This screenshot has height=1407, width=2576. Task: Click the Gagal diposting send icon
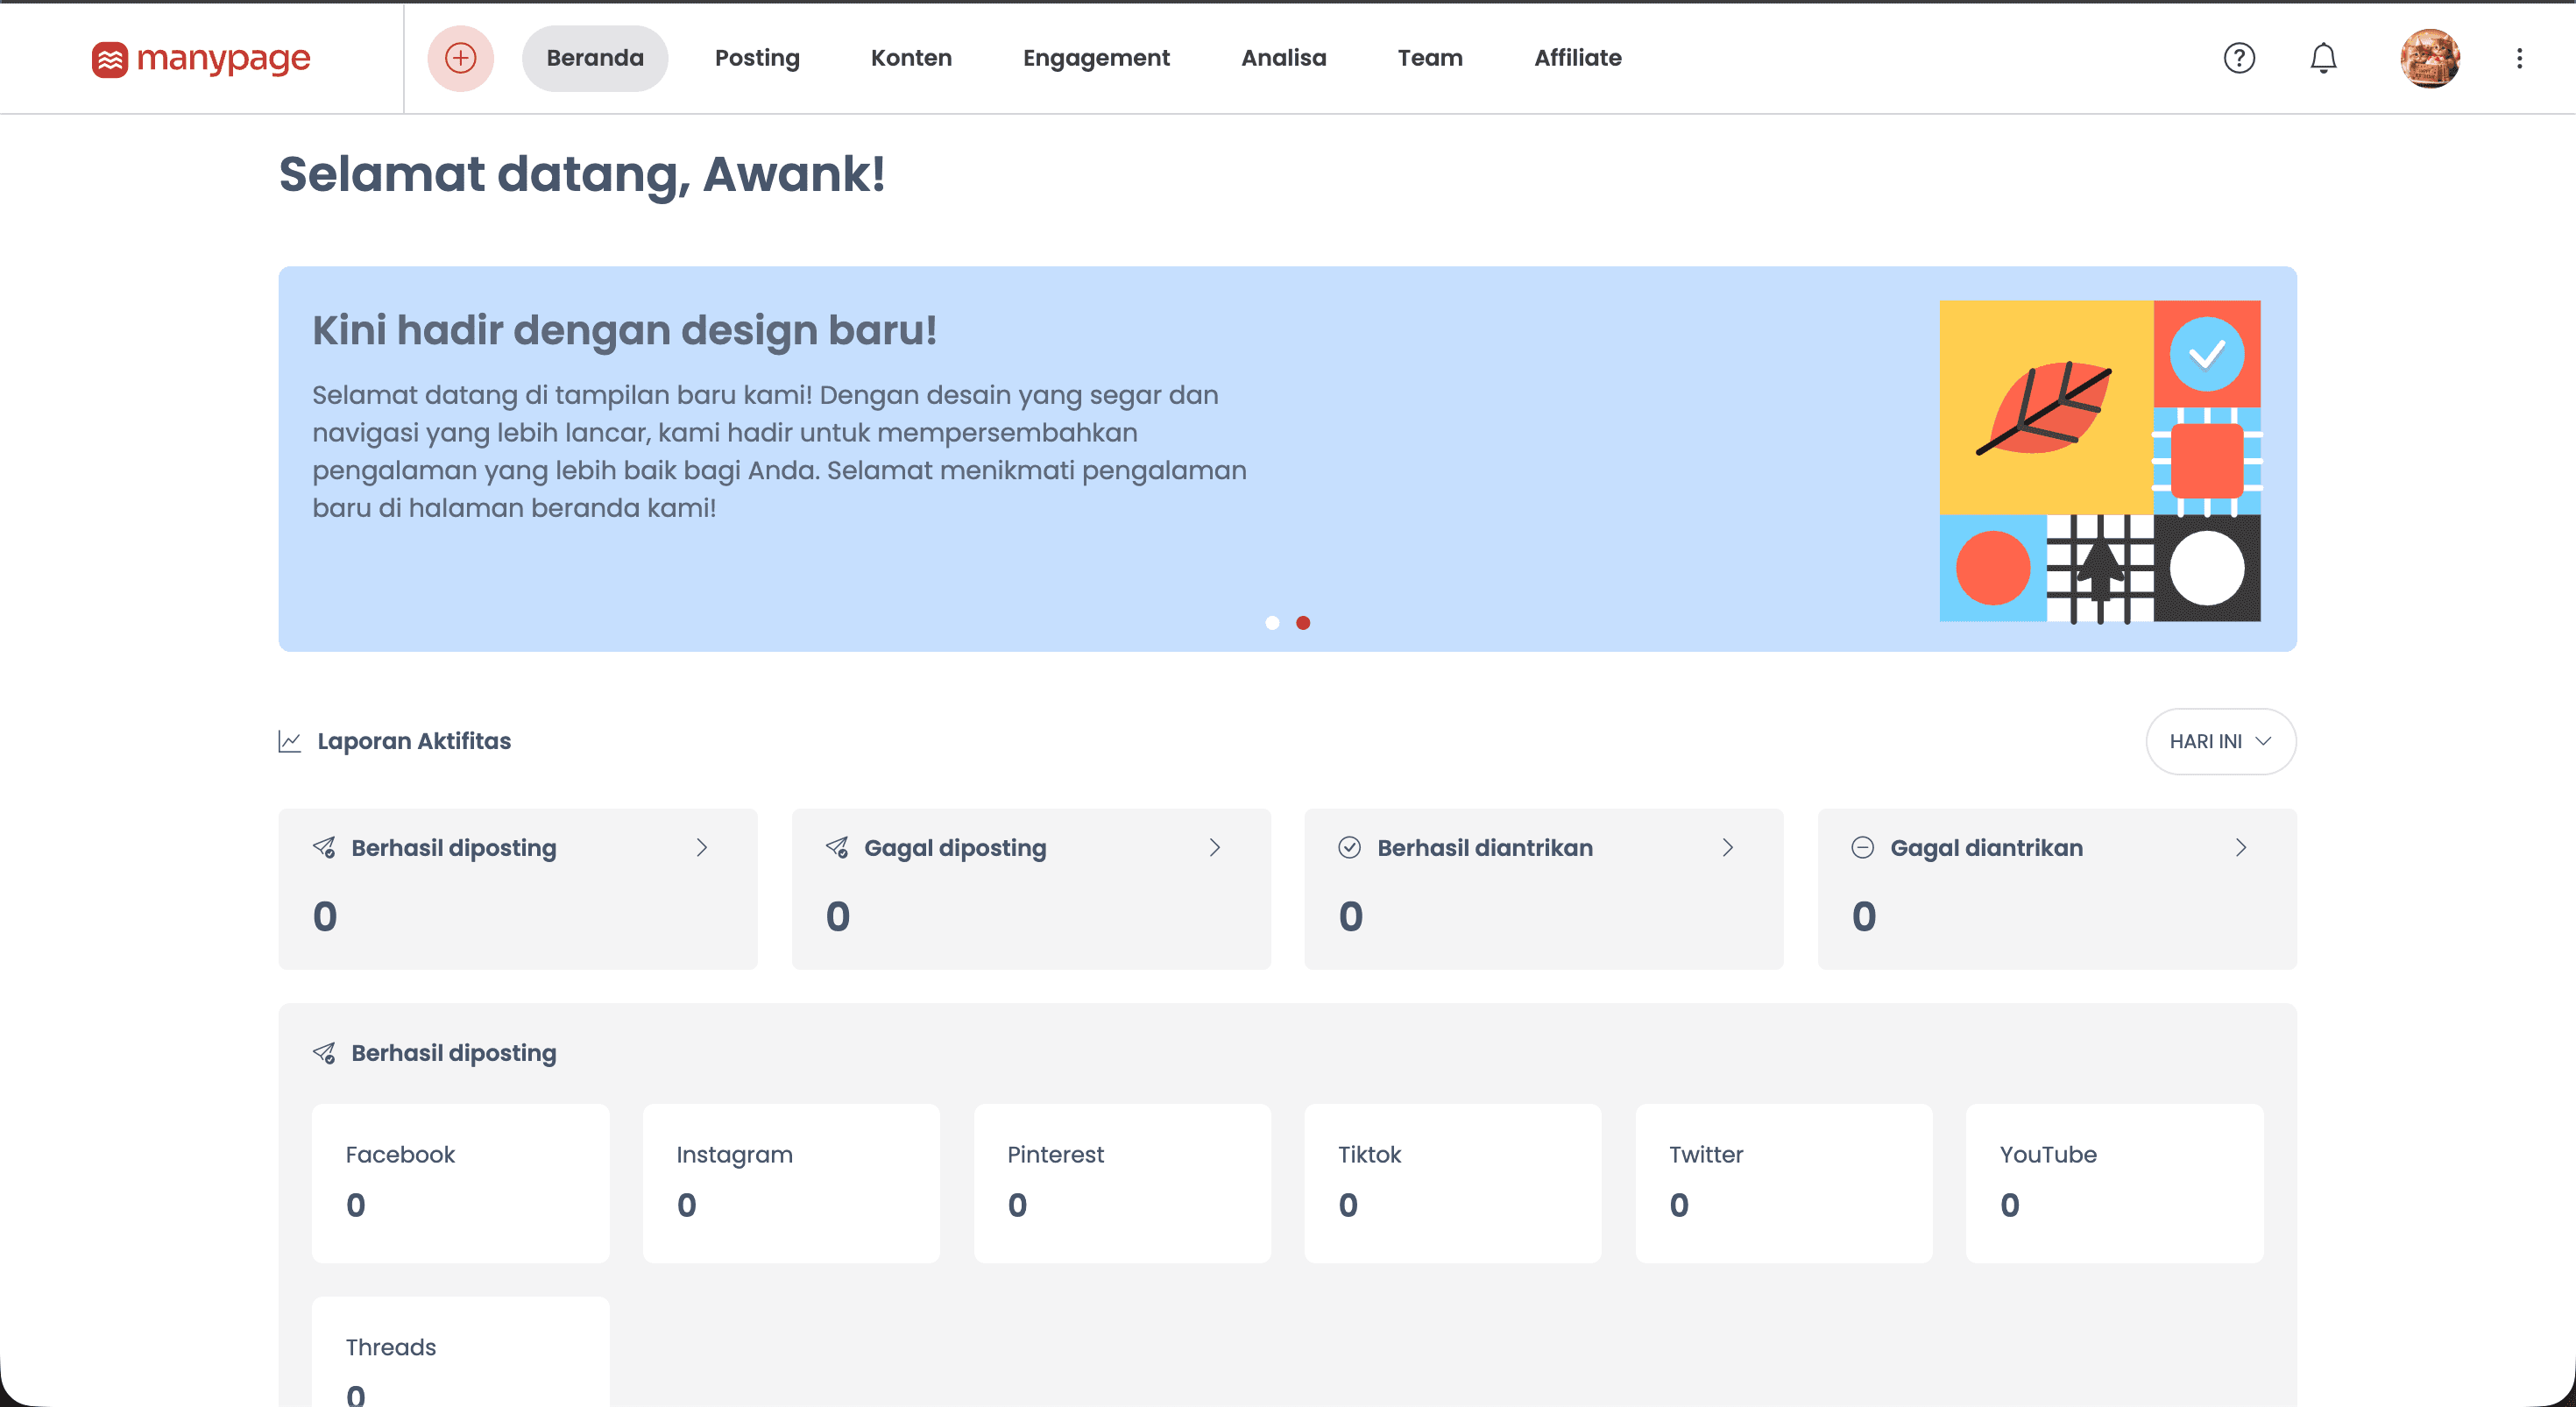(837, 848)
